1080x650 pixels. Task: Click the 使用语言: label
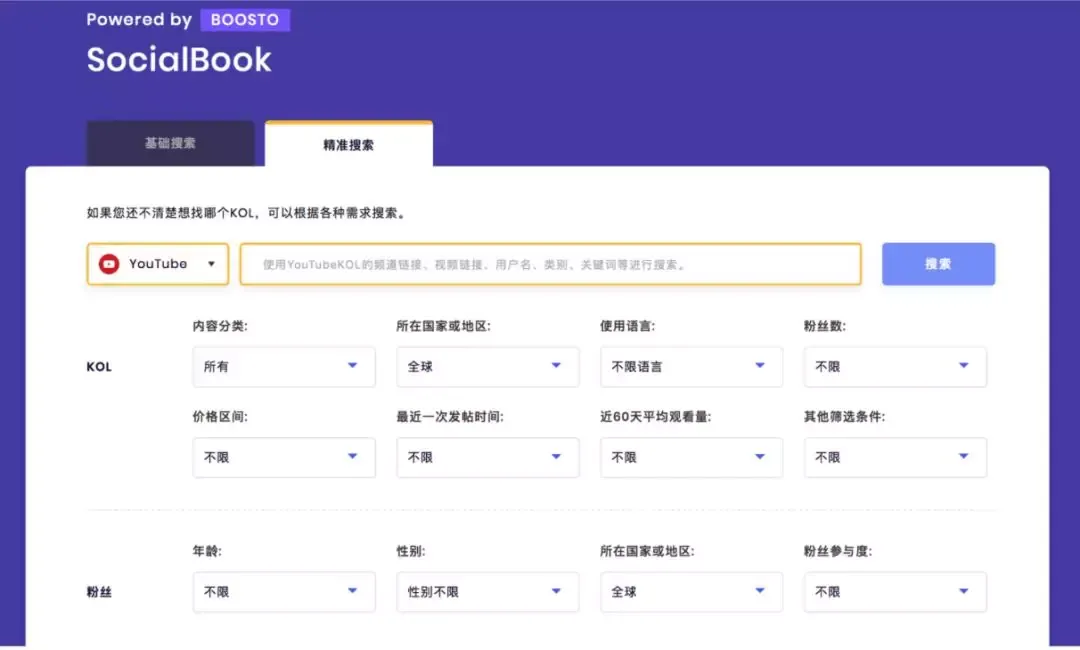click(627, 326)
